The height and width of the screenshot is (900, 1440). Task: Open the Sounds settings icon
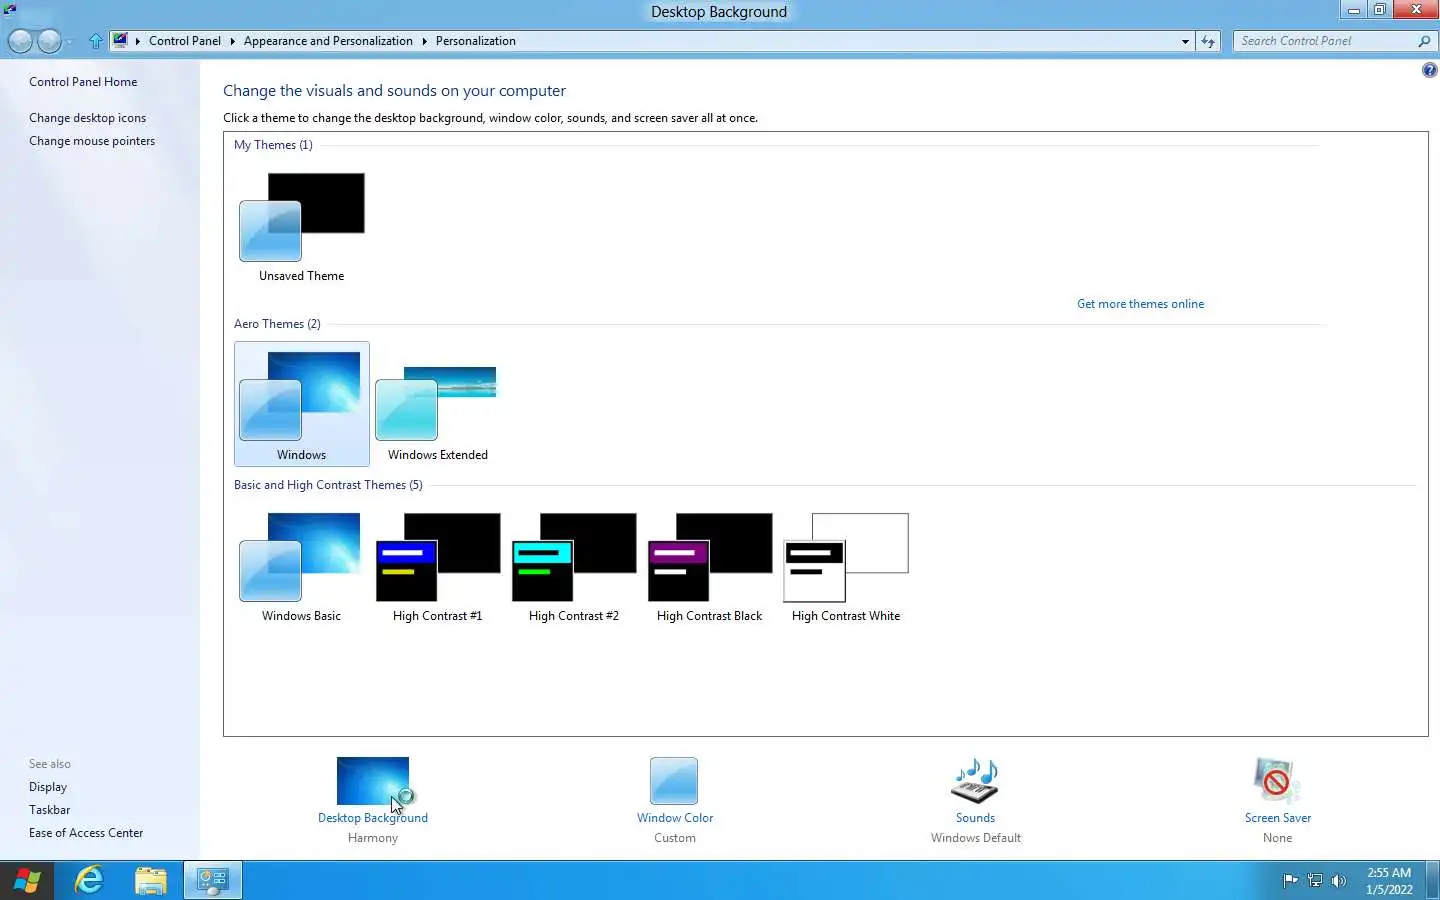[975, 781]
